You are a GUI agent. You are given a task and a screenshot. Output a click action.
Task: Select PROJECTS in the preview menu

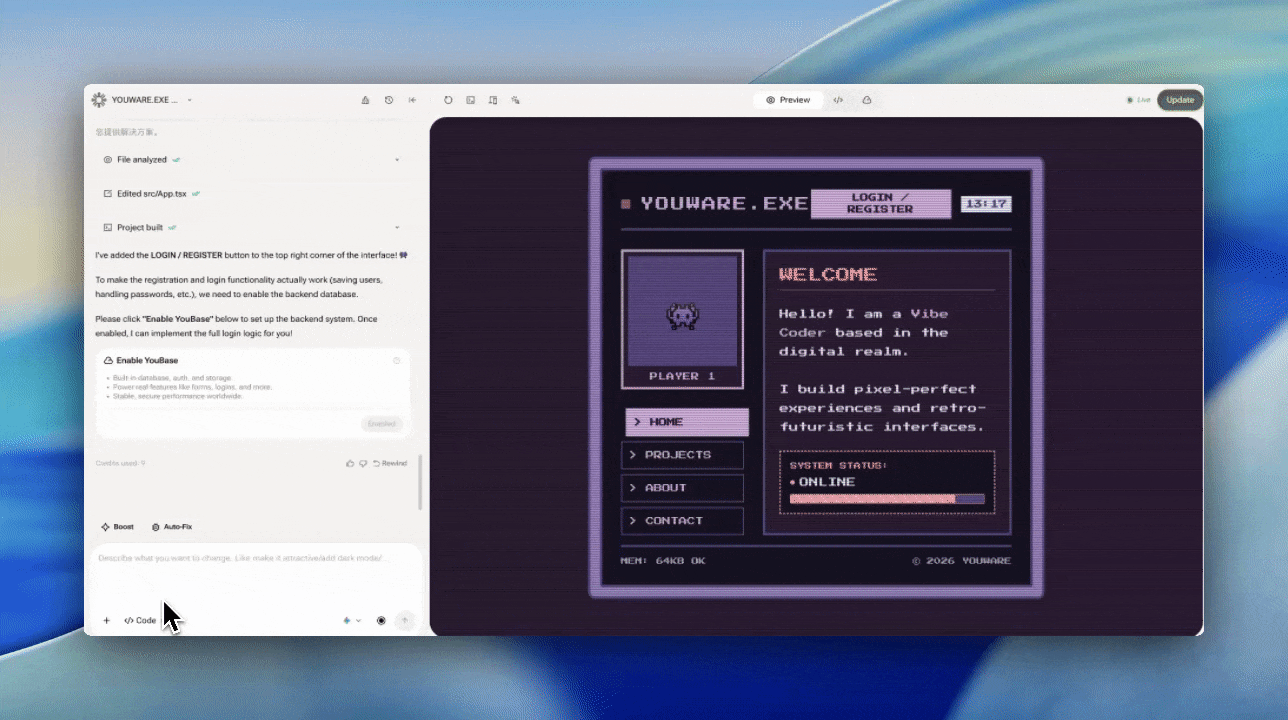click(682, 455)
